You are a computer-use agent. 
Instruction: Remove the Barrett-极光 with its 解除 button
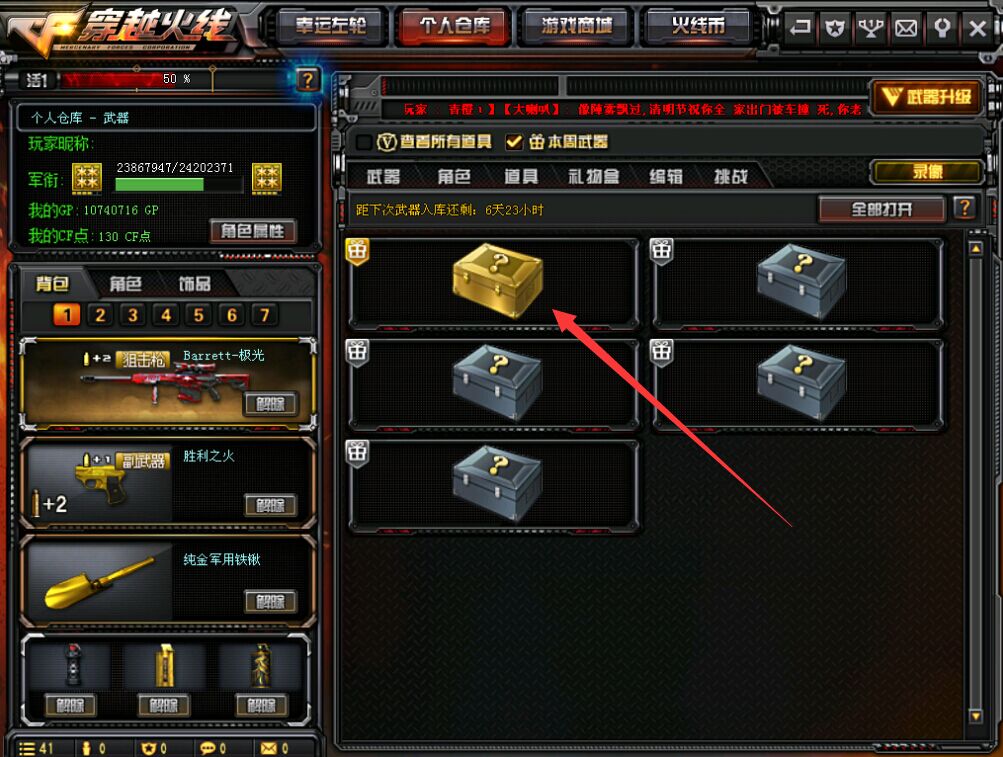coord(271,404)
